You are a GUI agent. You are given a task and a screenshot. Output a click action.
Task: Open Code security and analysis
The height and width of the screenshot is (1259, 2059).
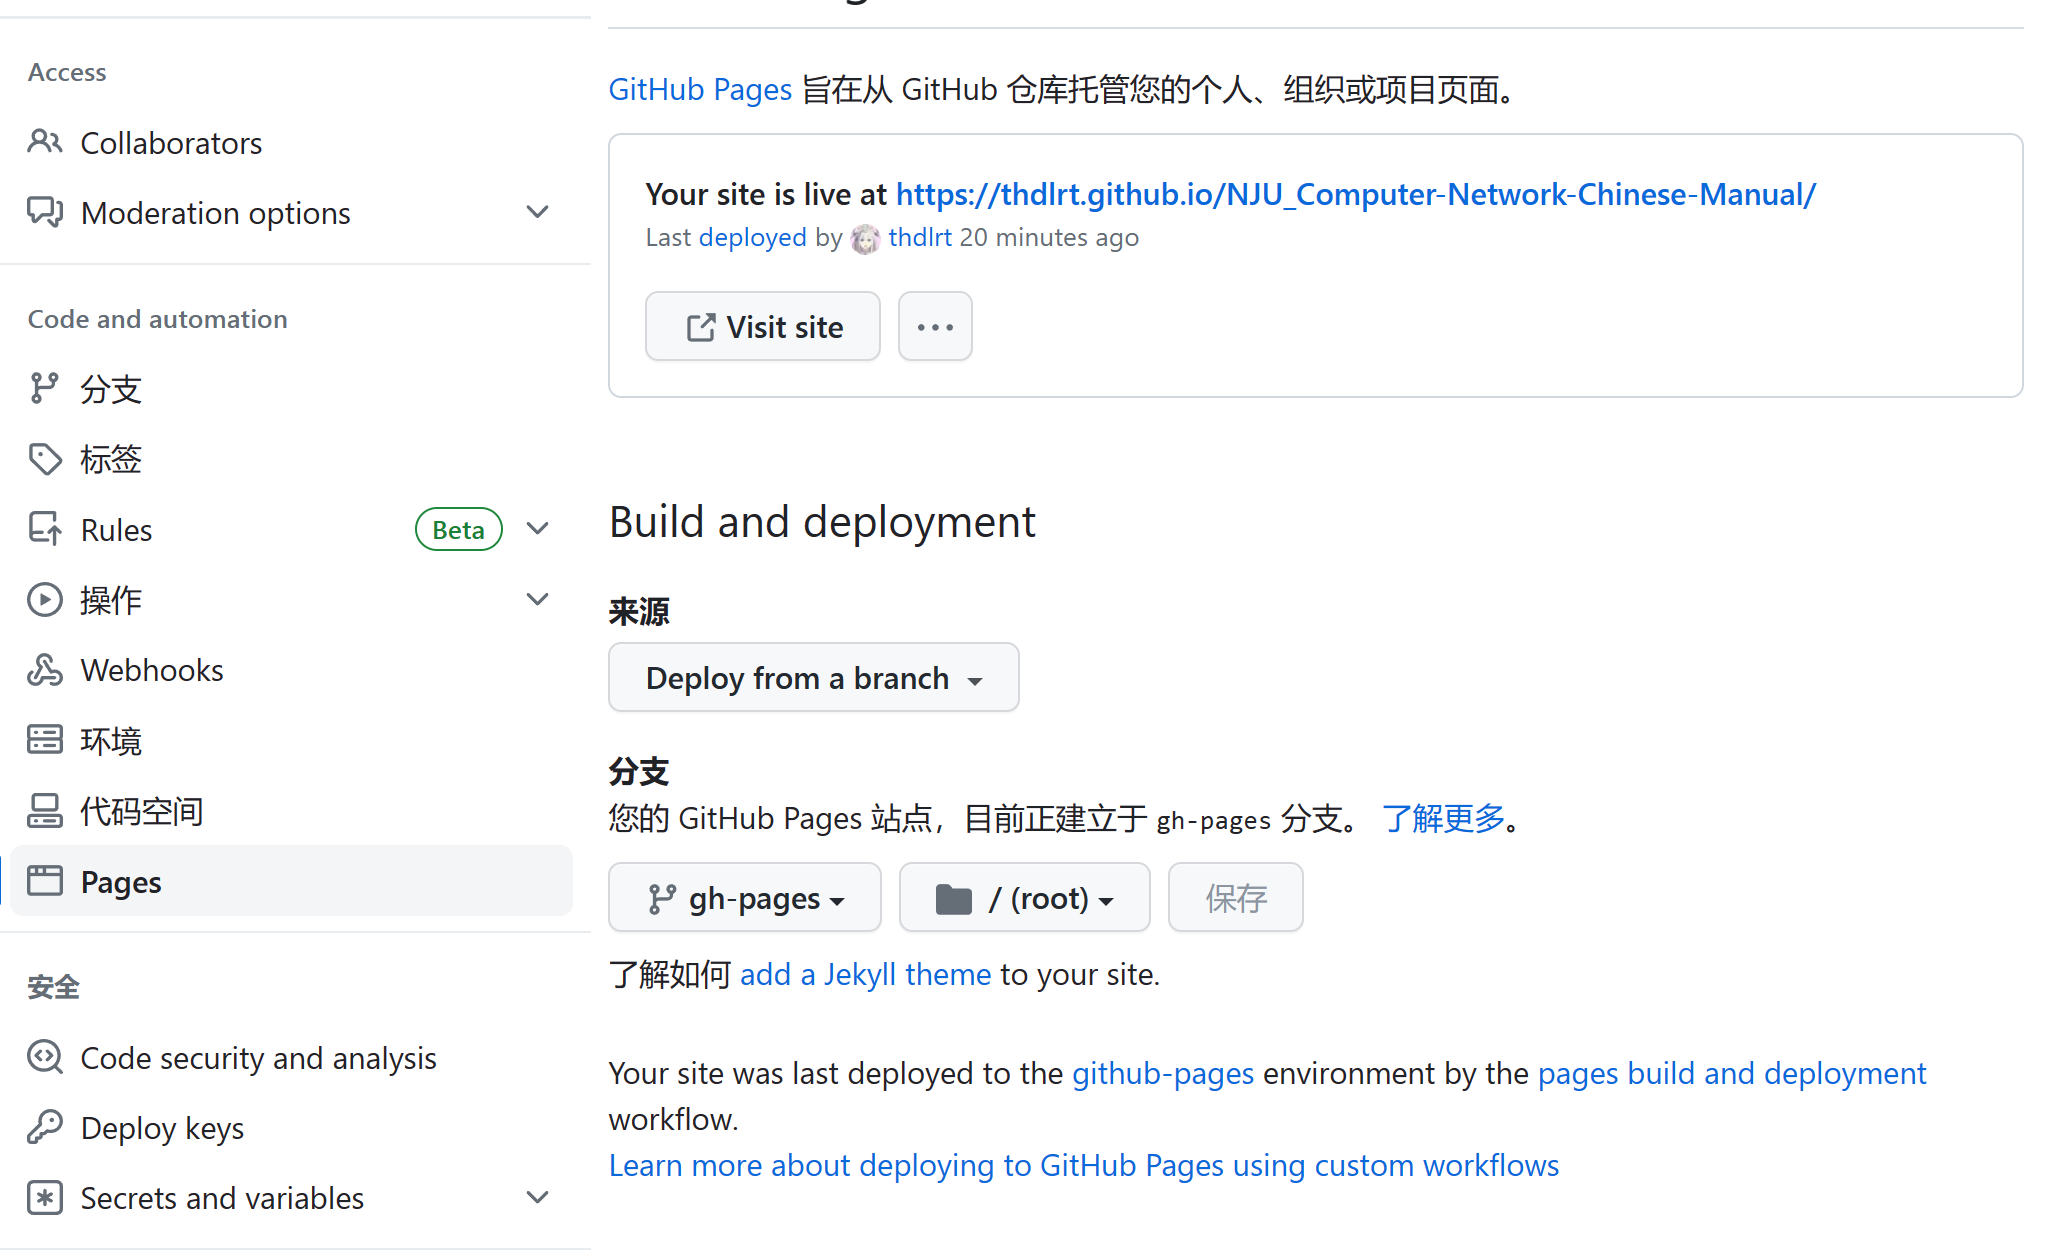coord(290,1057)
